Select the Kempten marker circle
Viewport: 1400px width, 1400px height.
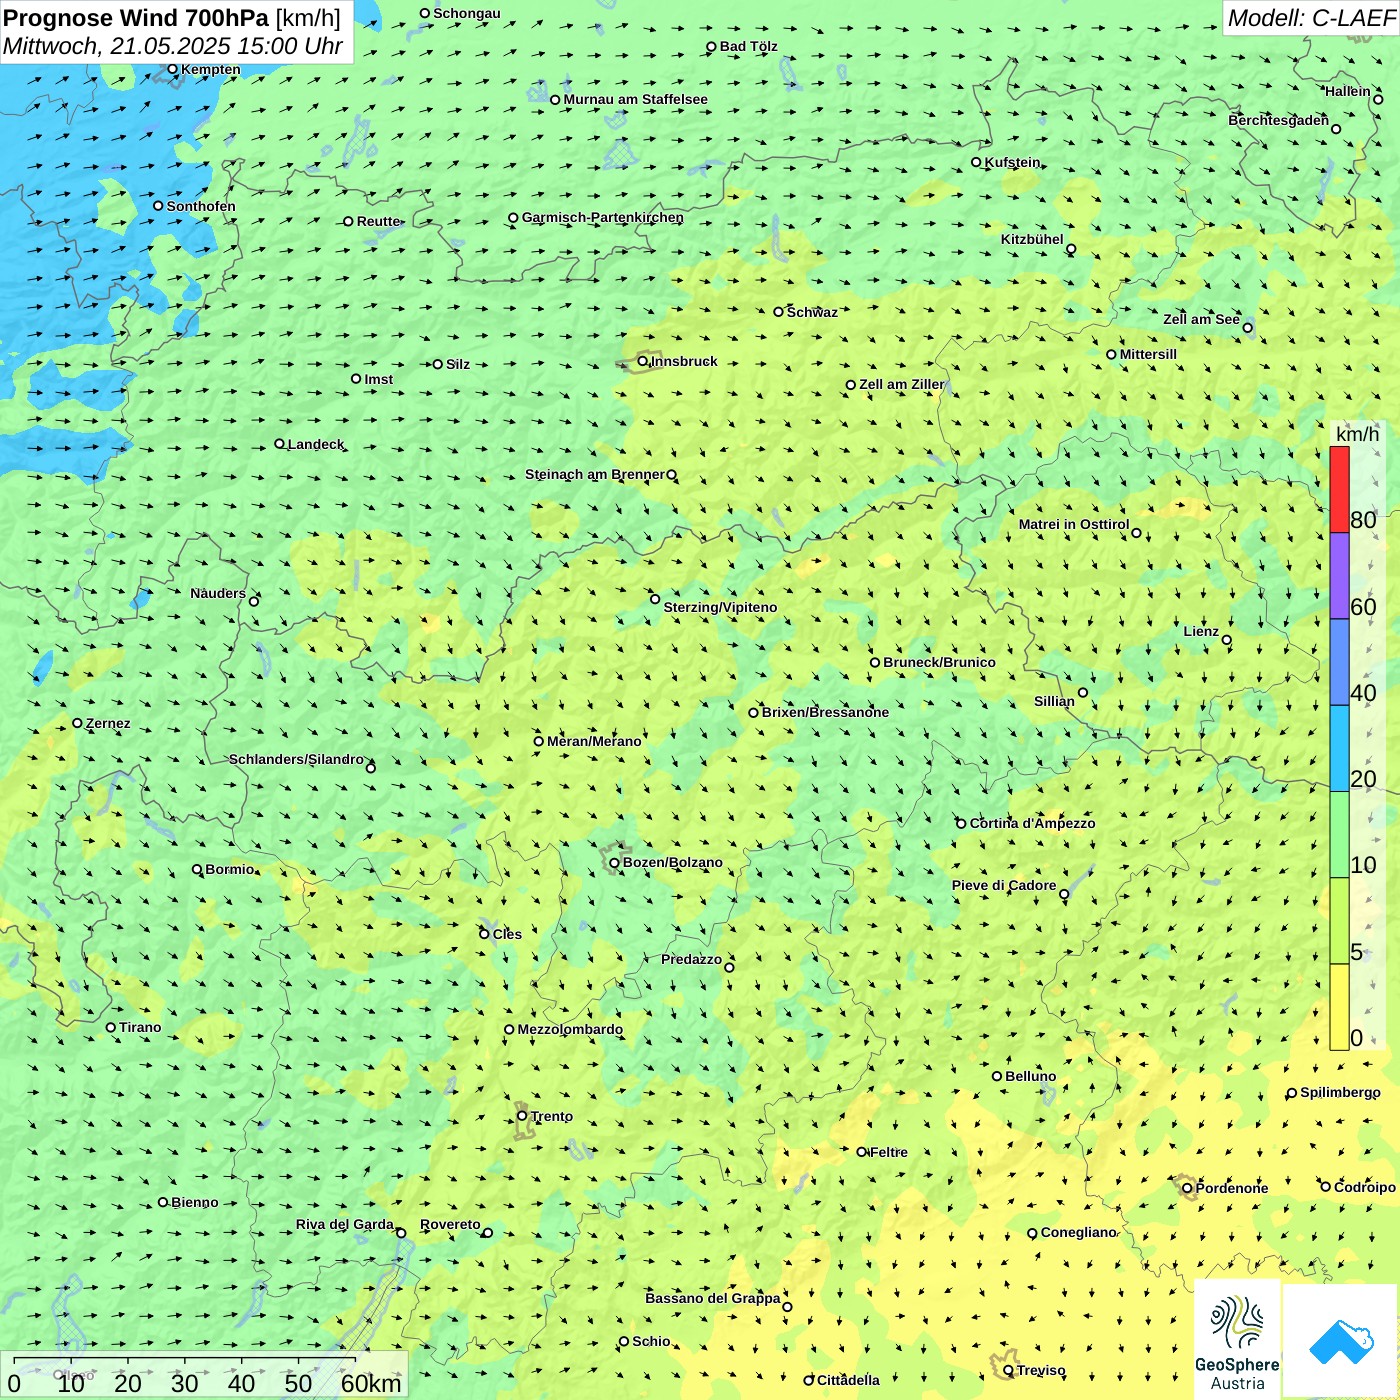[173, 69]
